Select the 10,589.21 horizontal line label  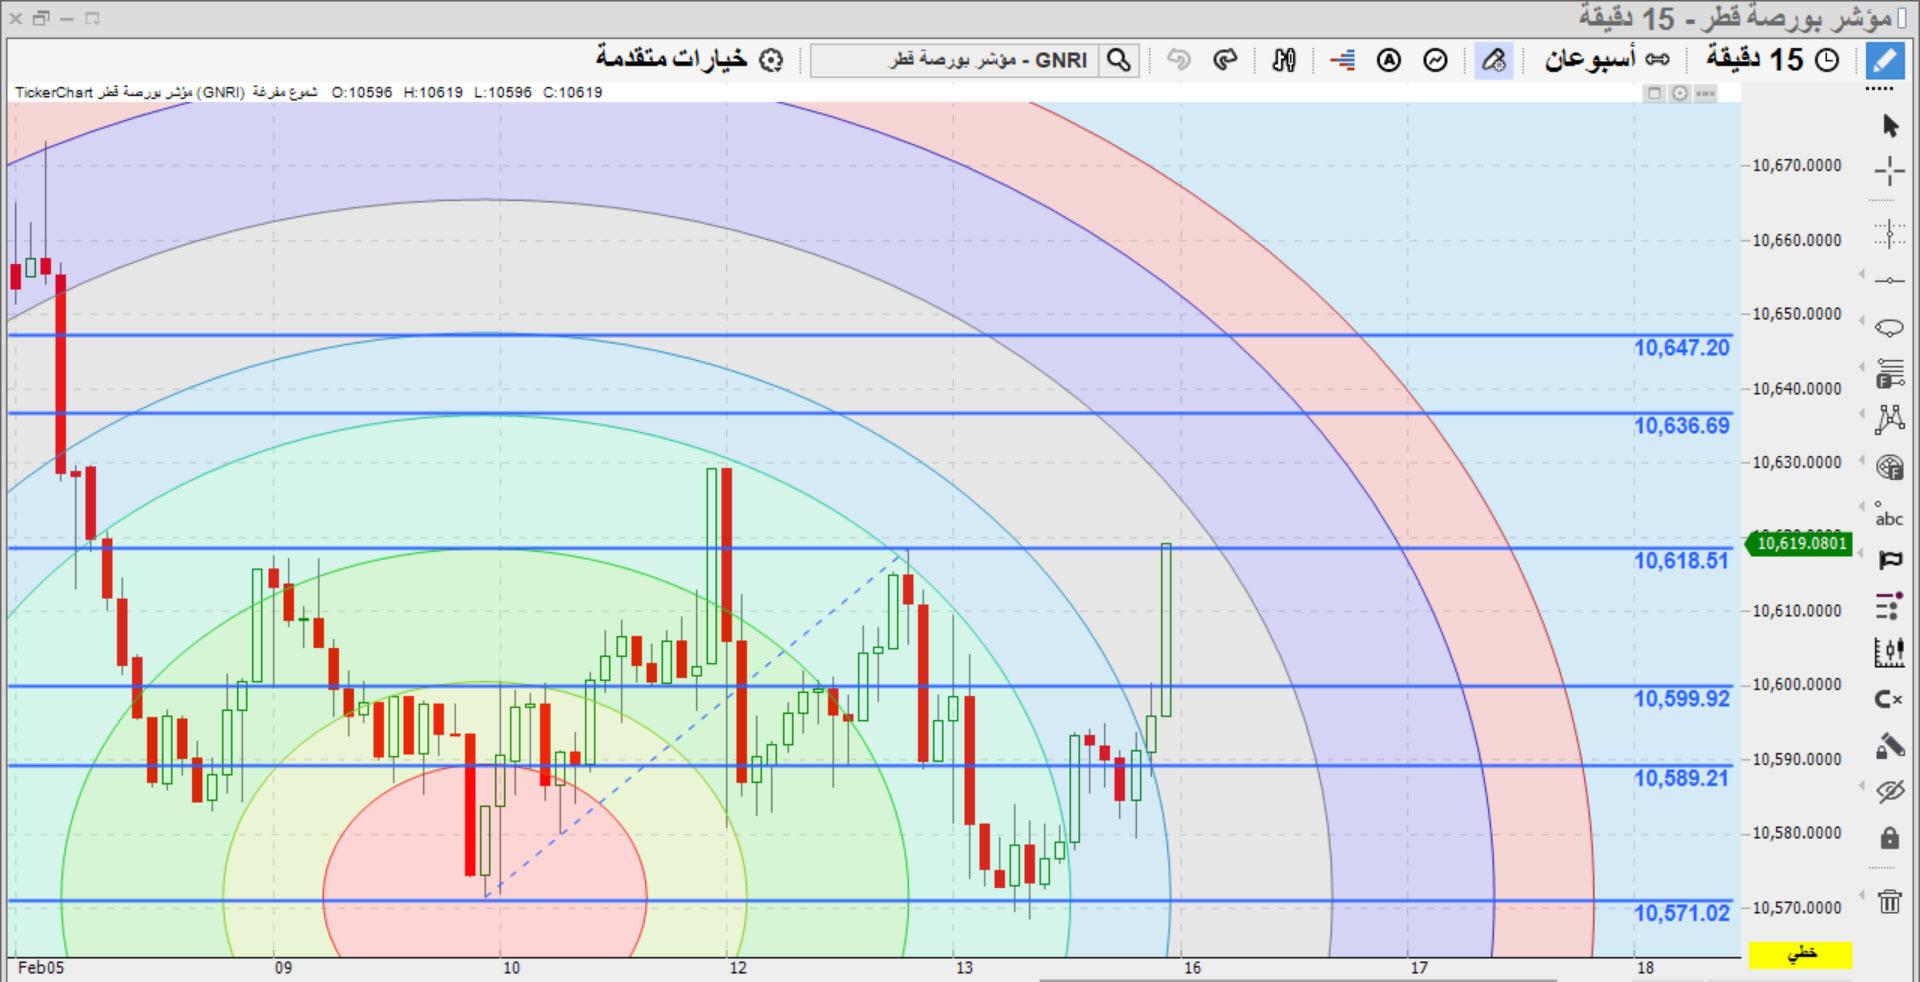click(x=1681, y=778)
